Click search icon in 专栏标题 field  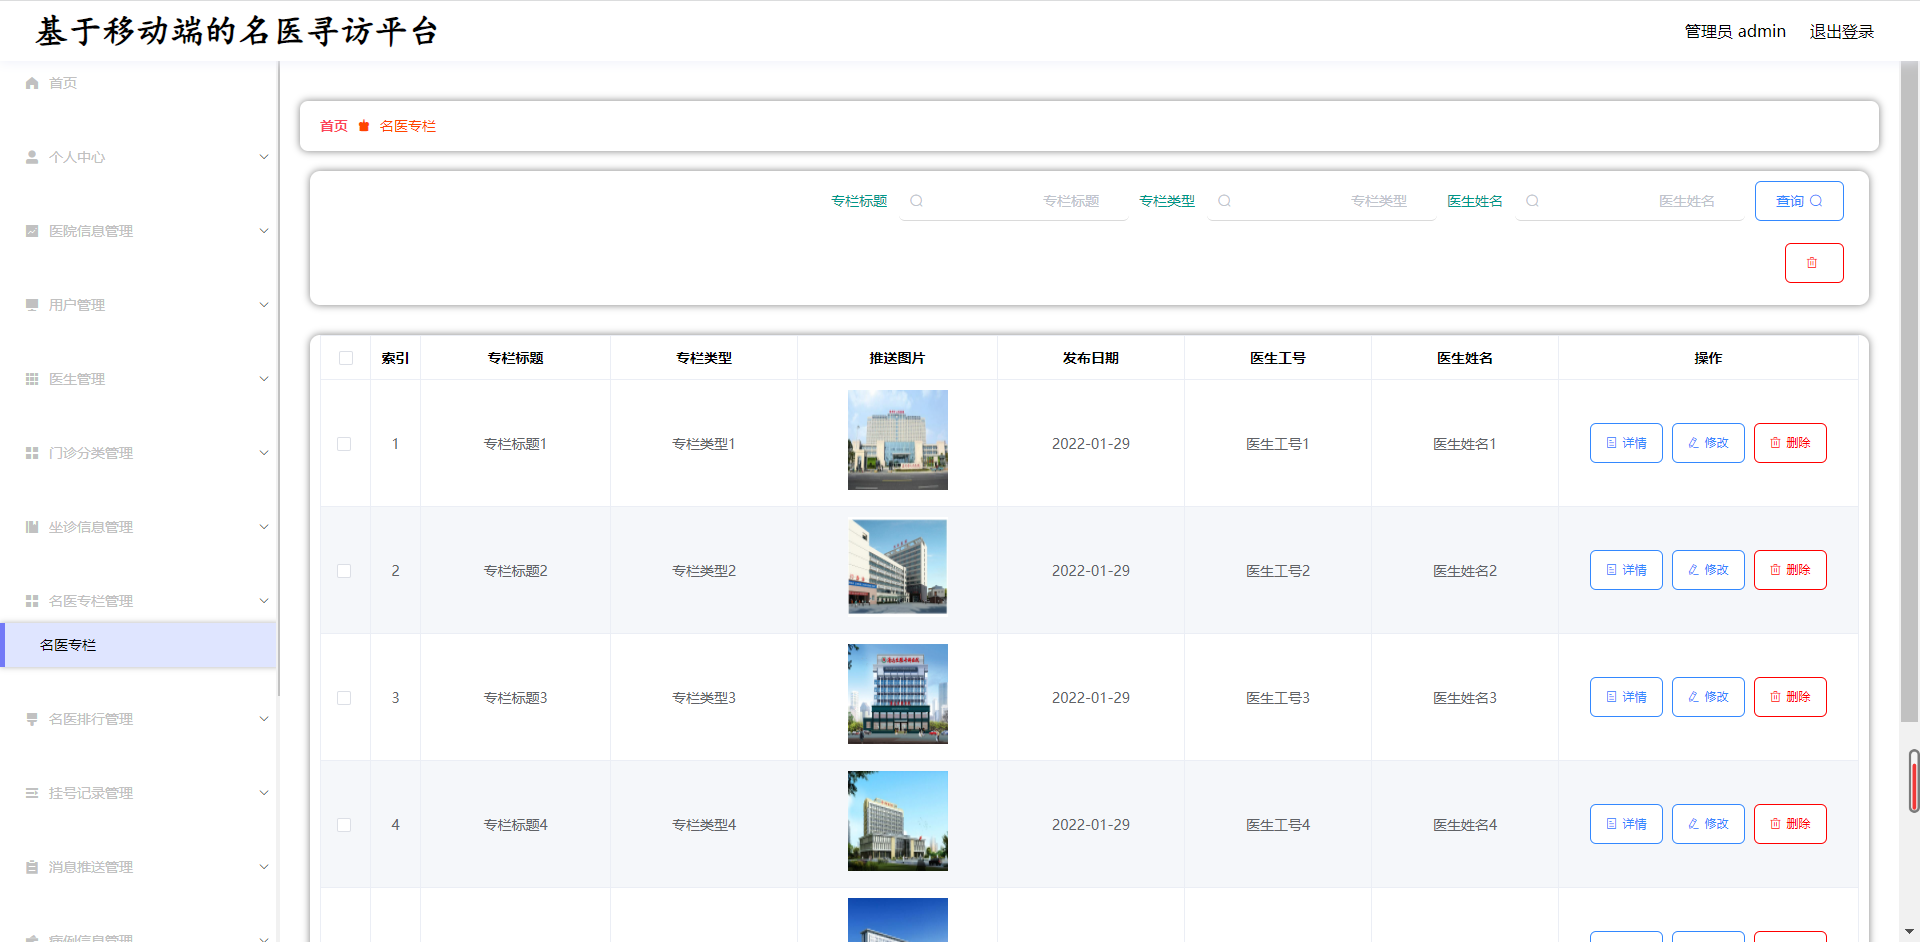(x=916, y=201)
